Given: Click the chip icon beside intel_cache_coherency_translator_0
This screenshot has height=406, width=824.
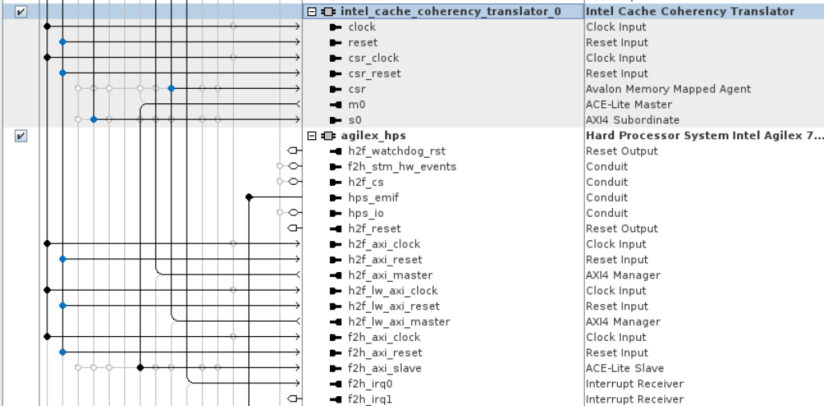Looking at the screenshot, I should [x=327, y=12].
